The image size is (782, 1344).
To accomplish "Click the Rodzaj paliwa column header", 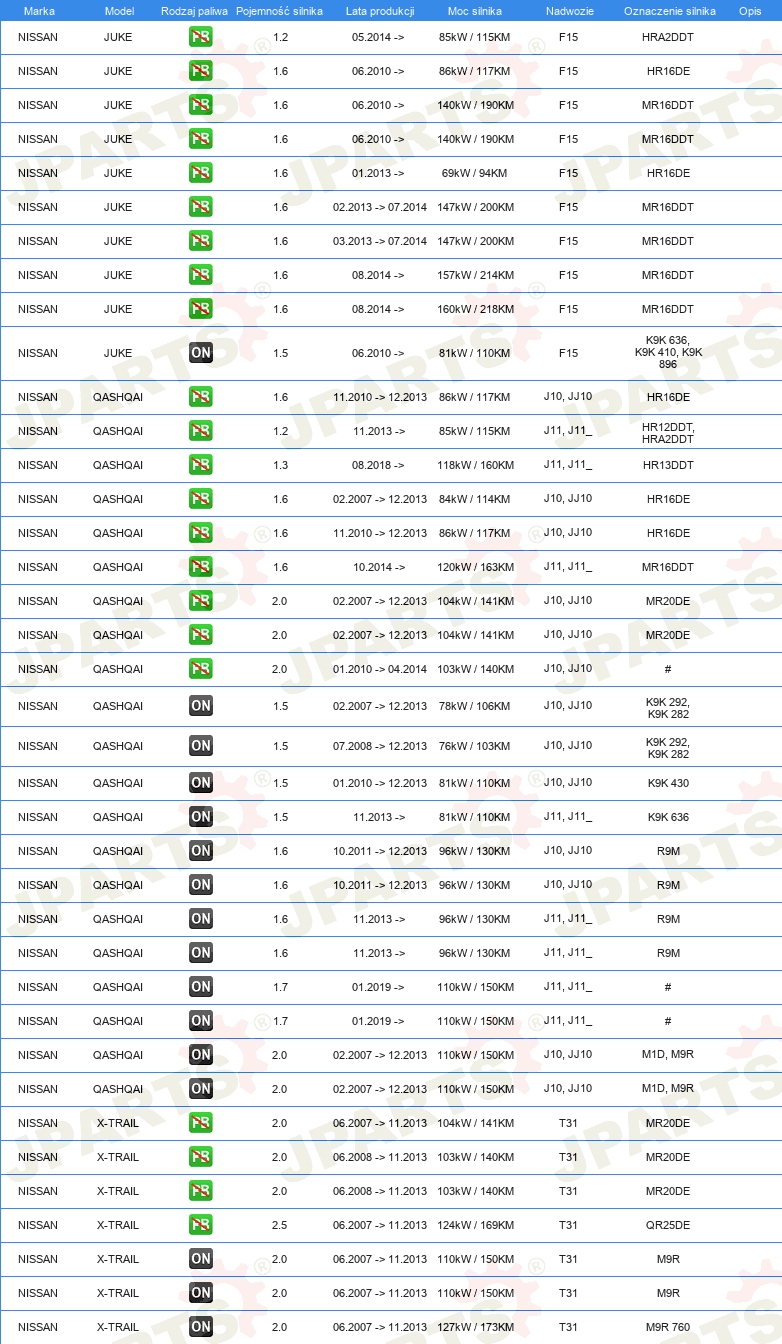I will (x=194, y=10).
